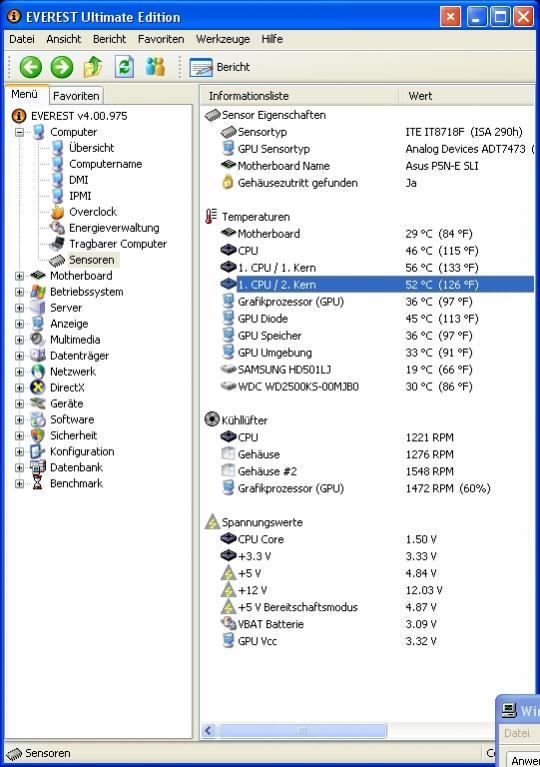Screen dimensions: 540x767
Task: Click the Gehäusezutritt gefunden lock icon
Action: (x=228, y=182)
